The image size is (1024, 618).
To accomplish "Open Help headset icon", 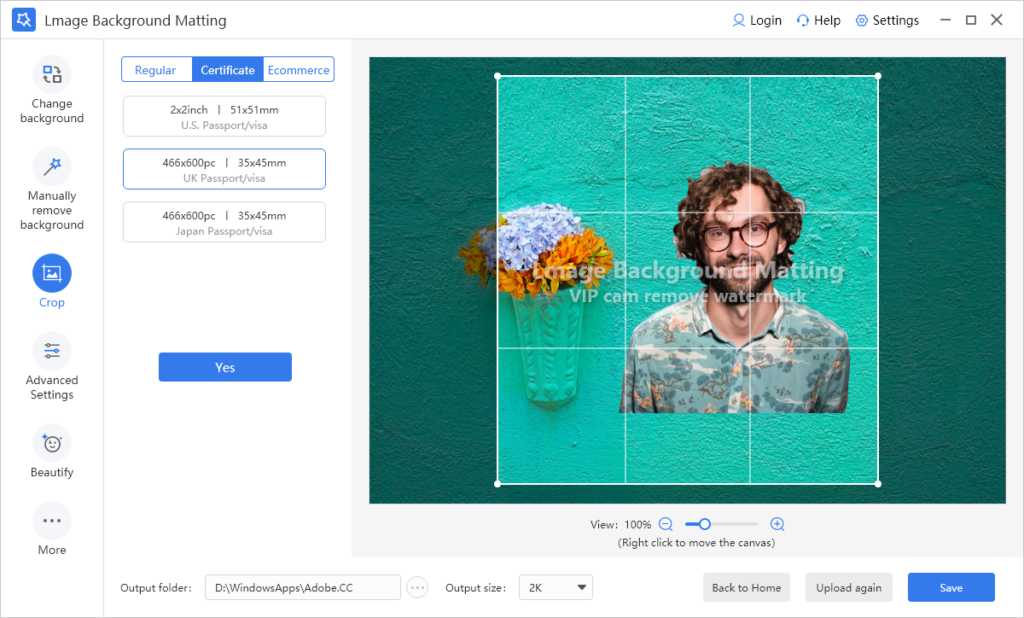I will click(x=803, y=20).
